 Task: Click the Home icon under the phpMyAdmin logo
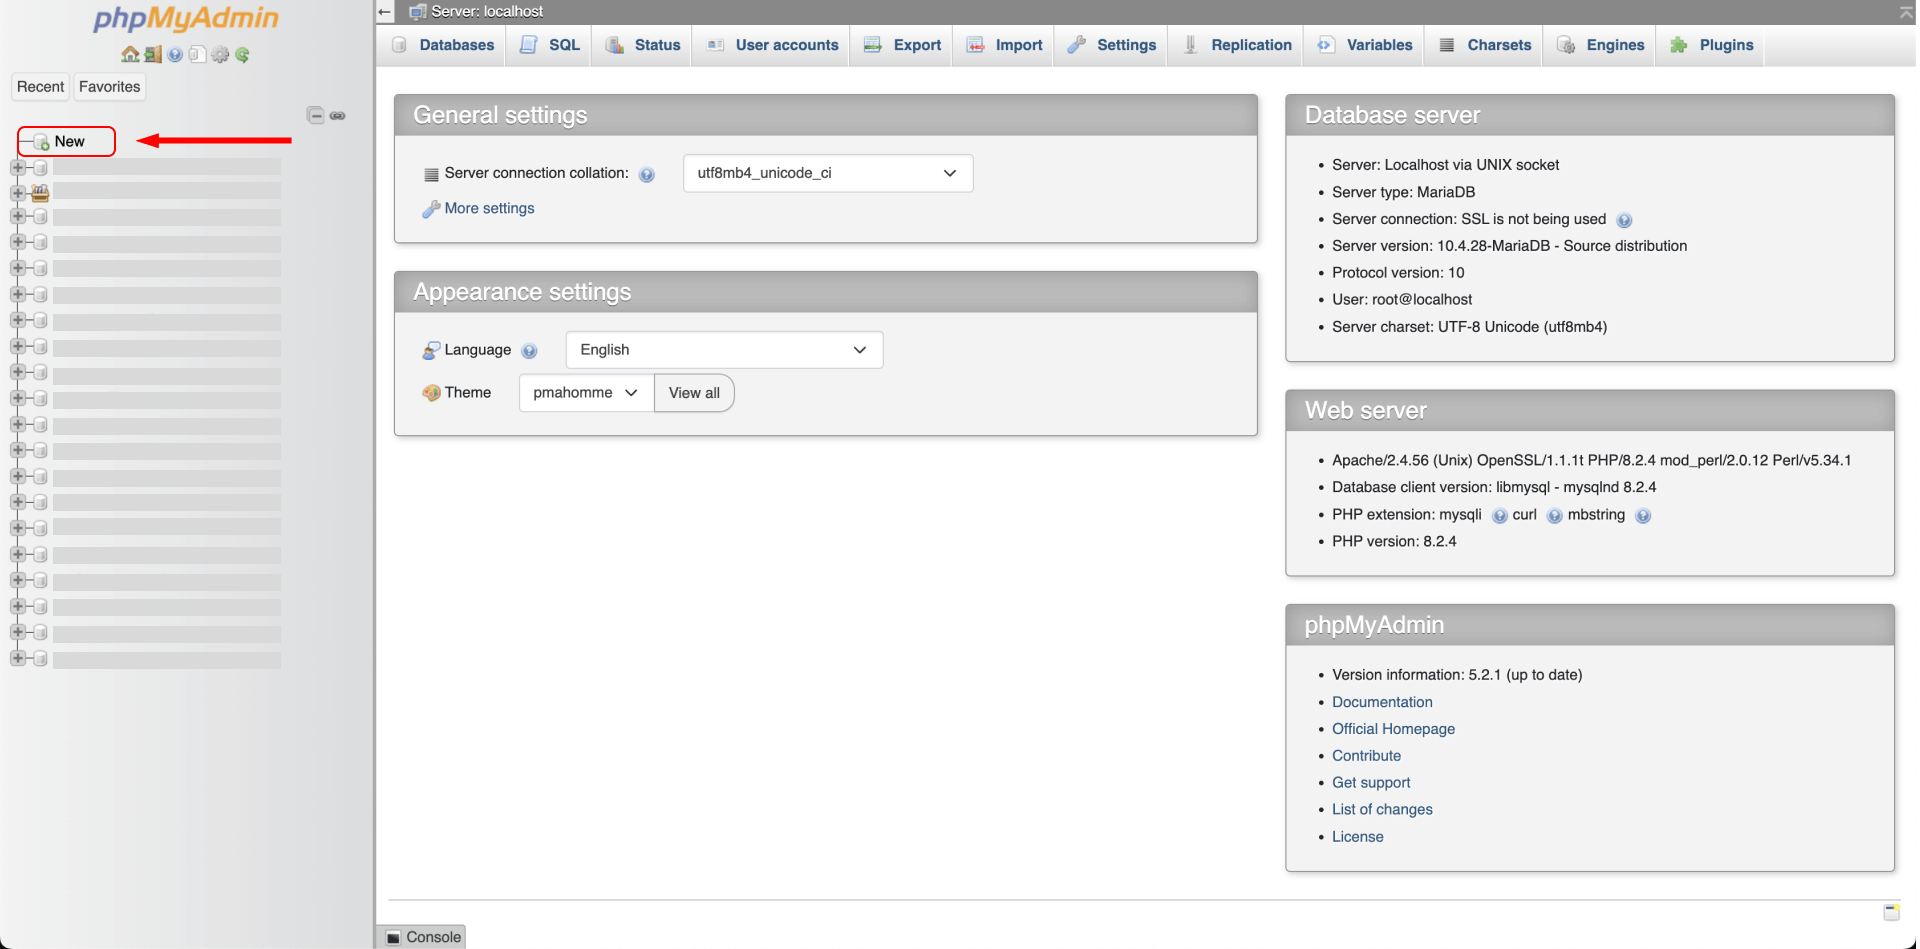pos(130,55)
